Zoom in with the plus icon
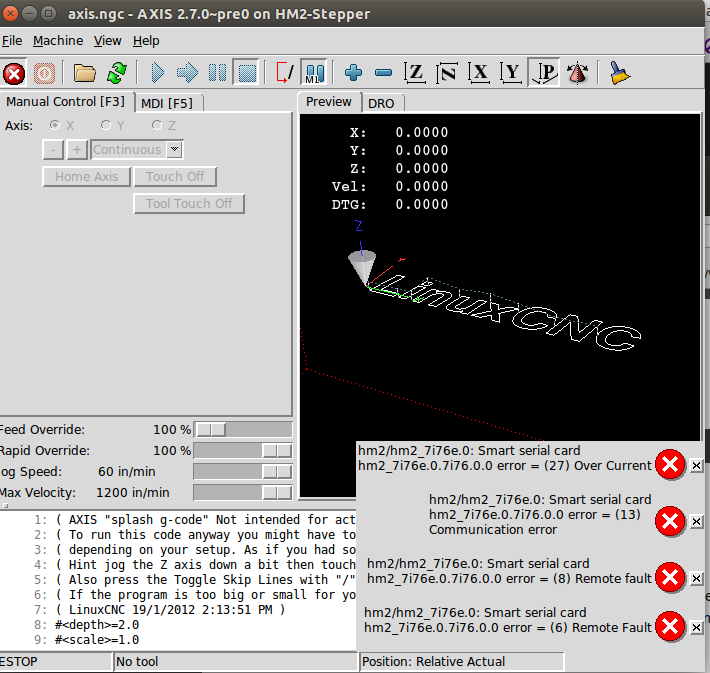This screenshot has height=673, width=710. click(353, 73)
